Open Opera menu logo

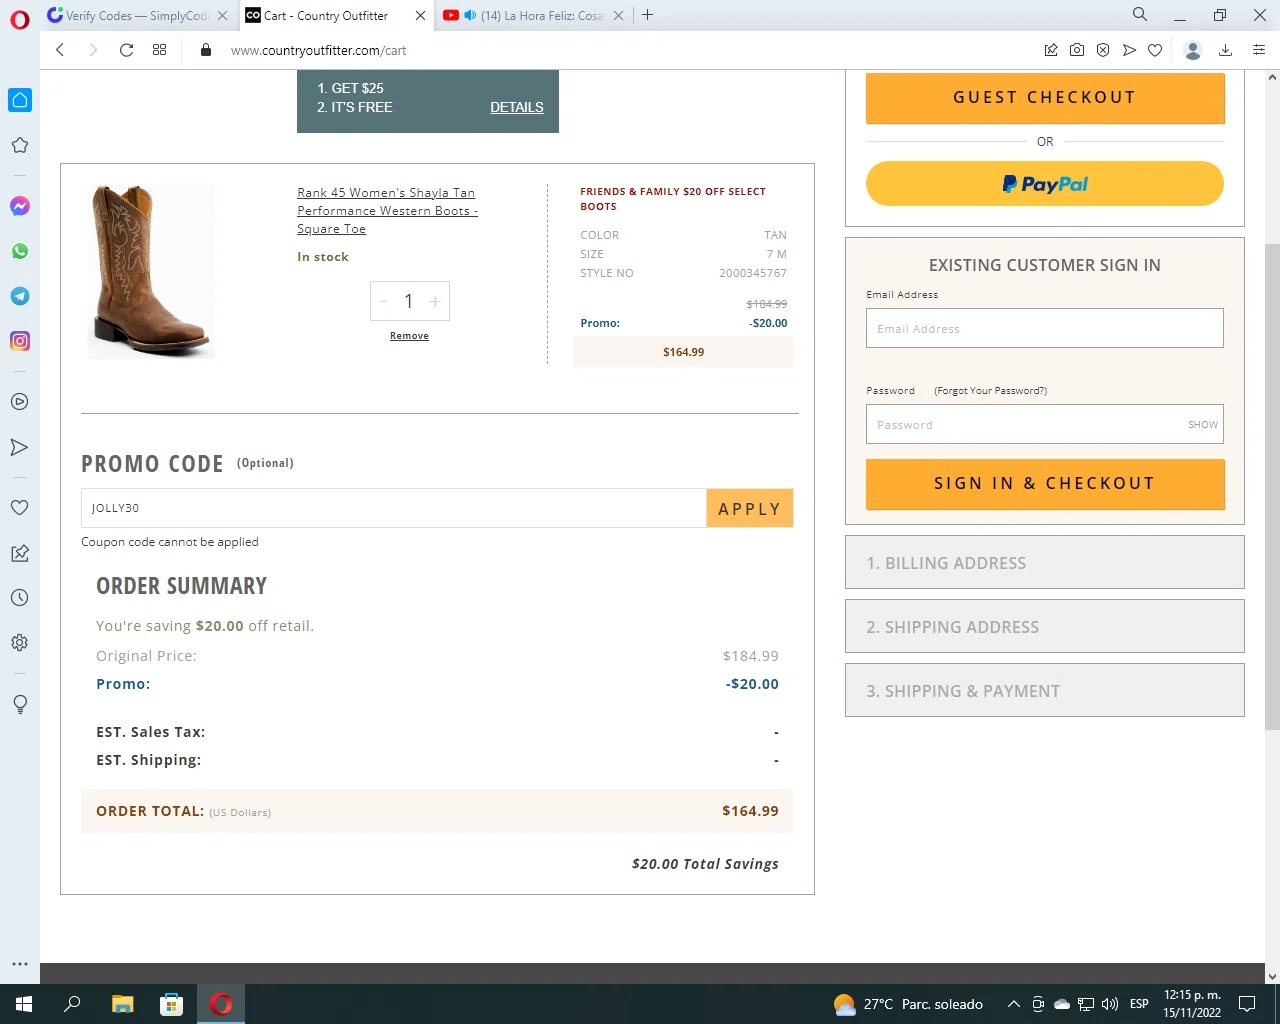20,20
